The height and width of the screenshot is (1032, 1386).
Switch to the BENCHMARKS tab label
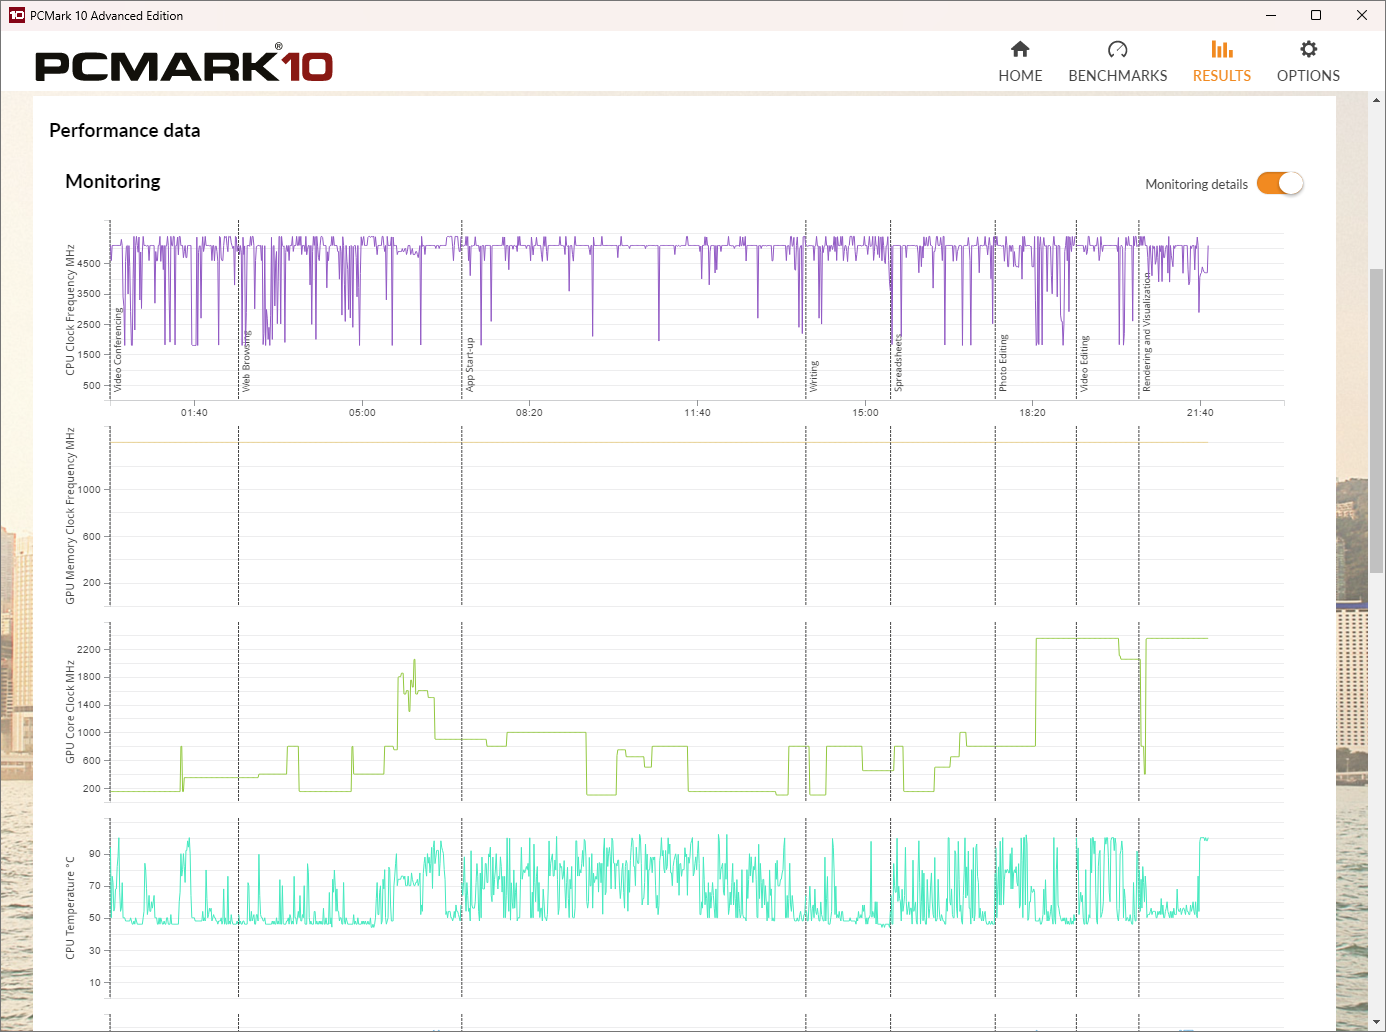pos(1117,76)
